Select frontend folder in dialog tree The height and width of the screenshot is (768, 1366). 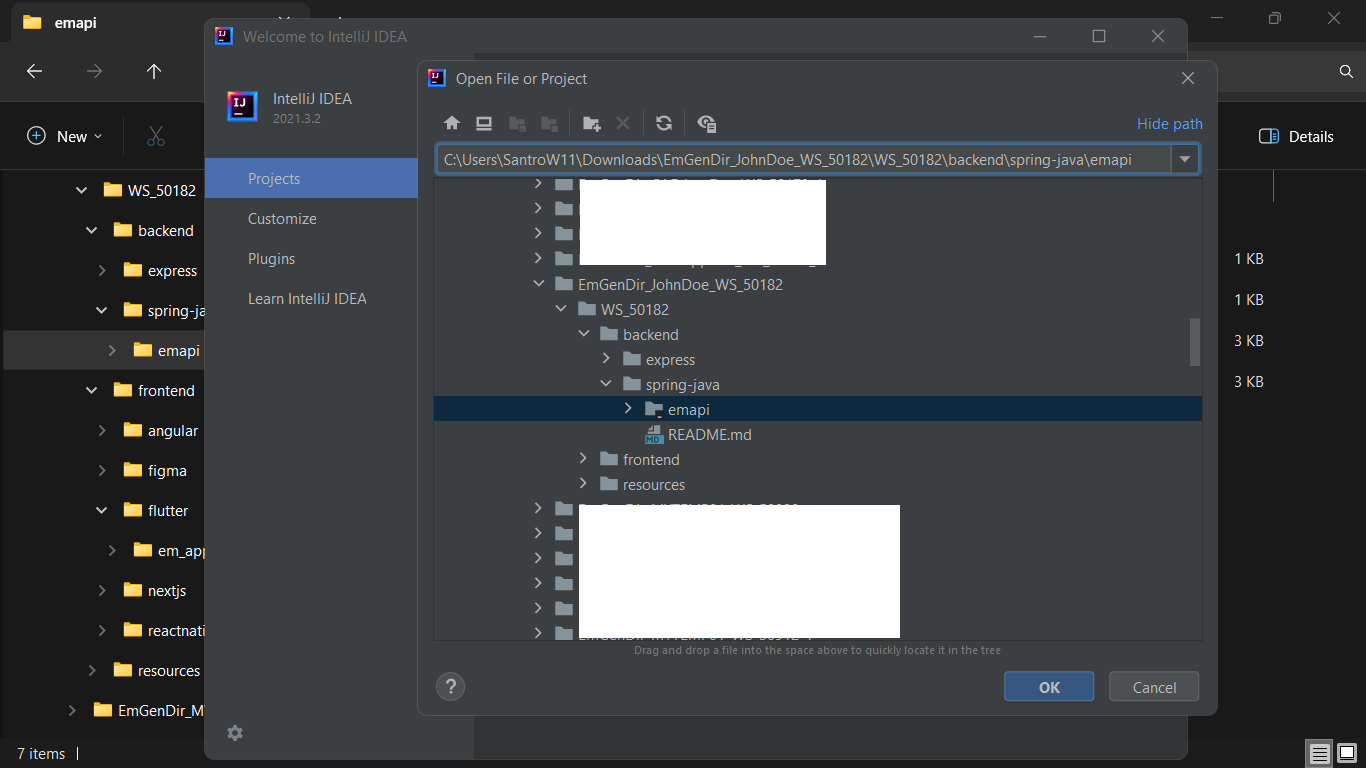tap(640, 459)
